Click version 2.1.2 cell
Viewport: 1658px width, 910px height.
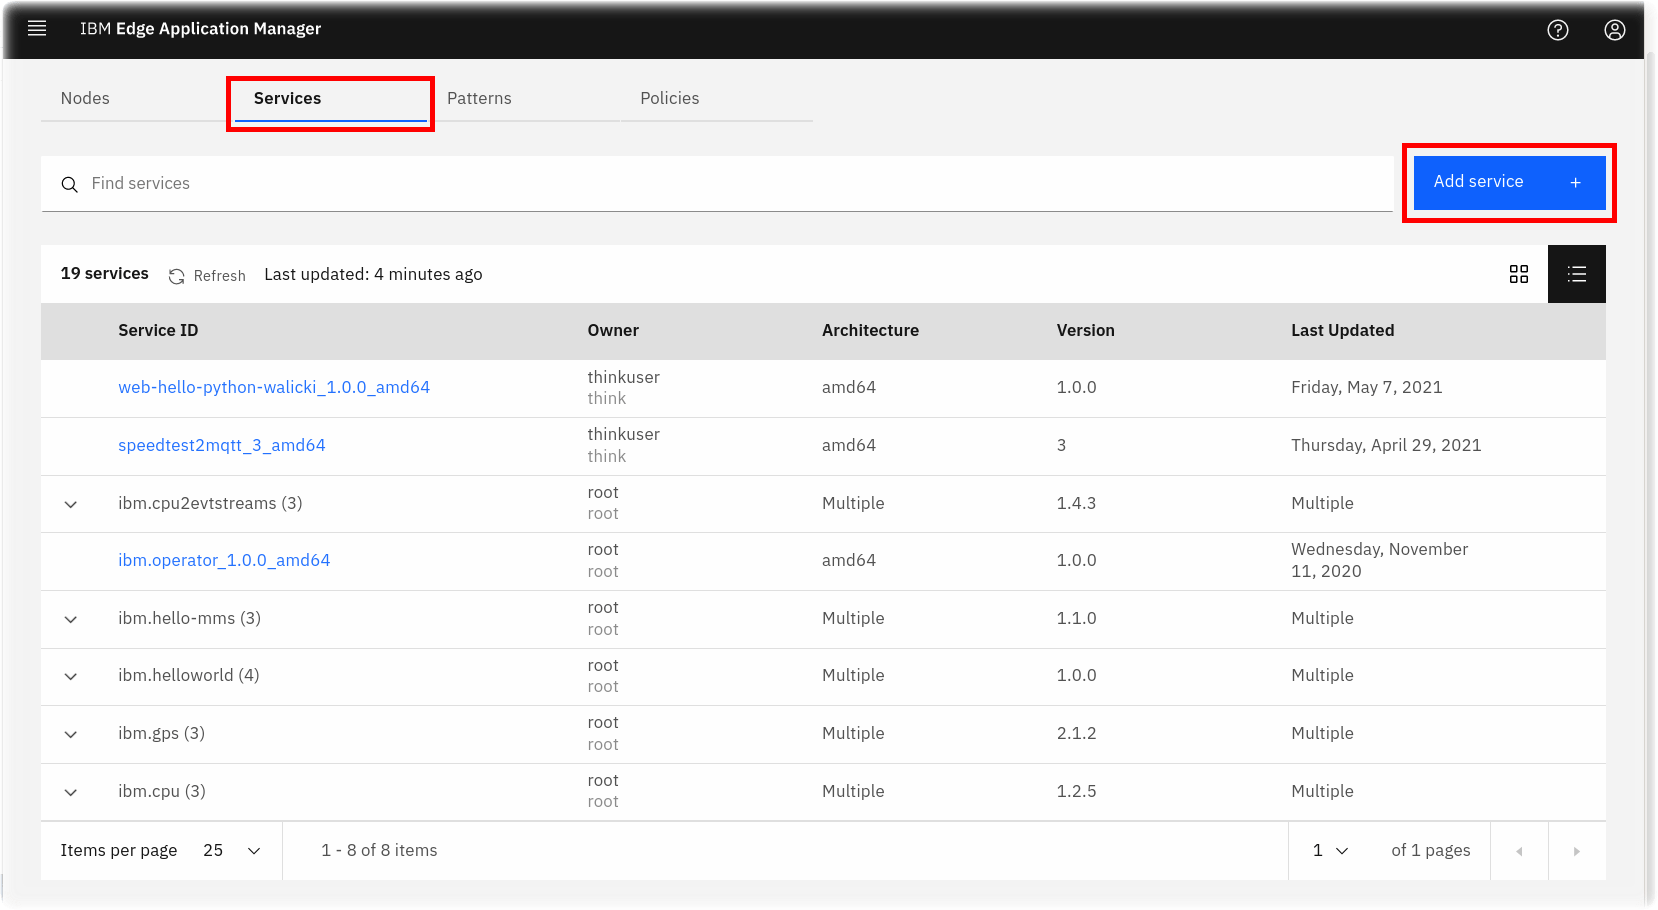(x=1076, y=733)
